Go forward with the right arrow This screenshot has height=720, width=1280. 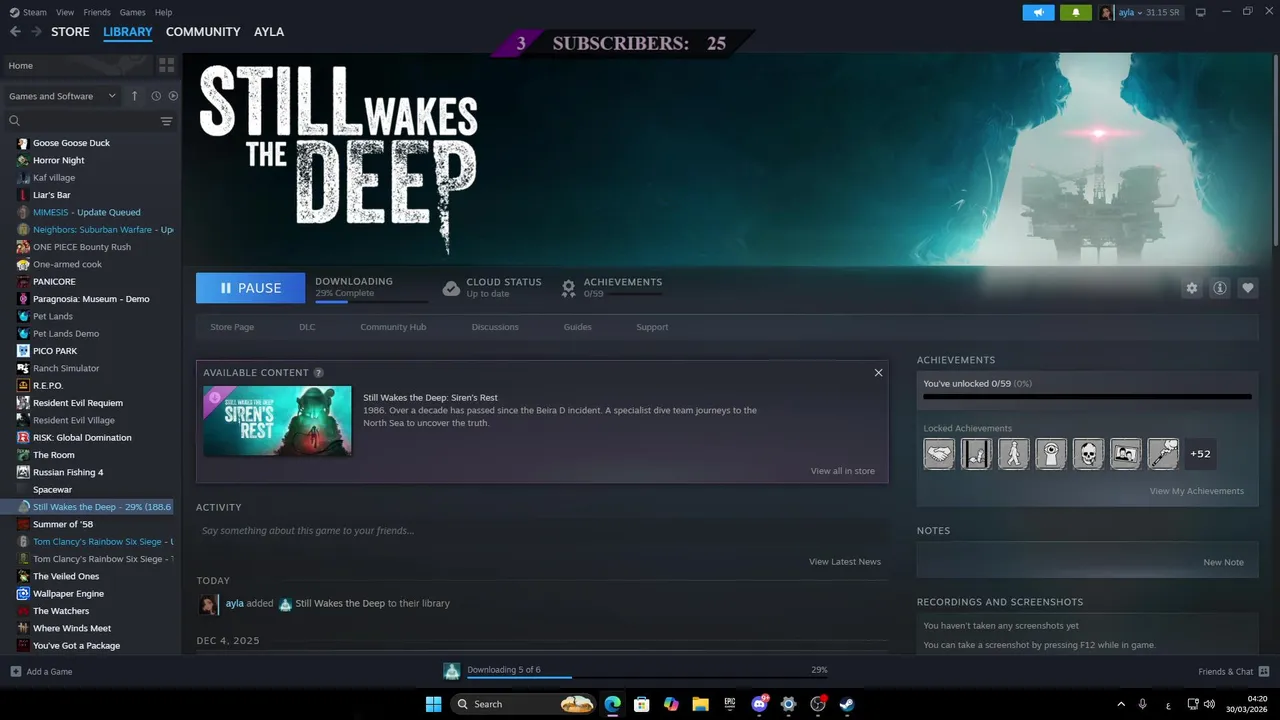36,32
